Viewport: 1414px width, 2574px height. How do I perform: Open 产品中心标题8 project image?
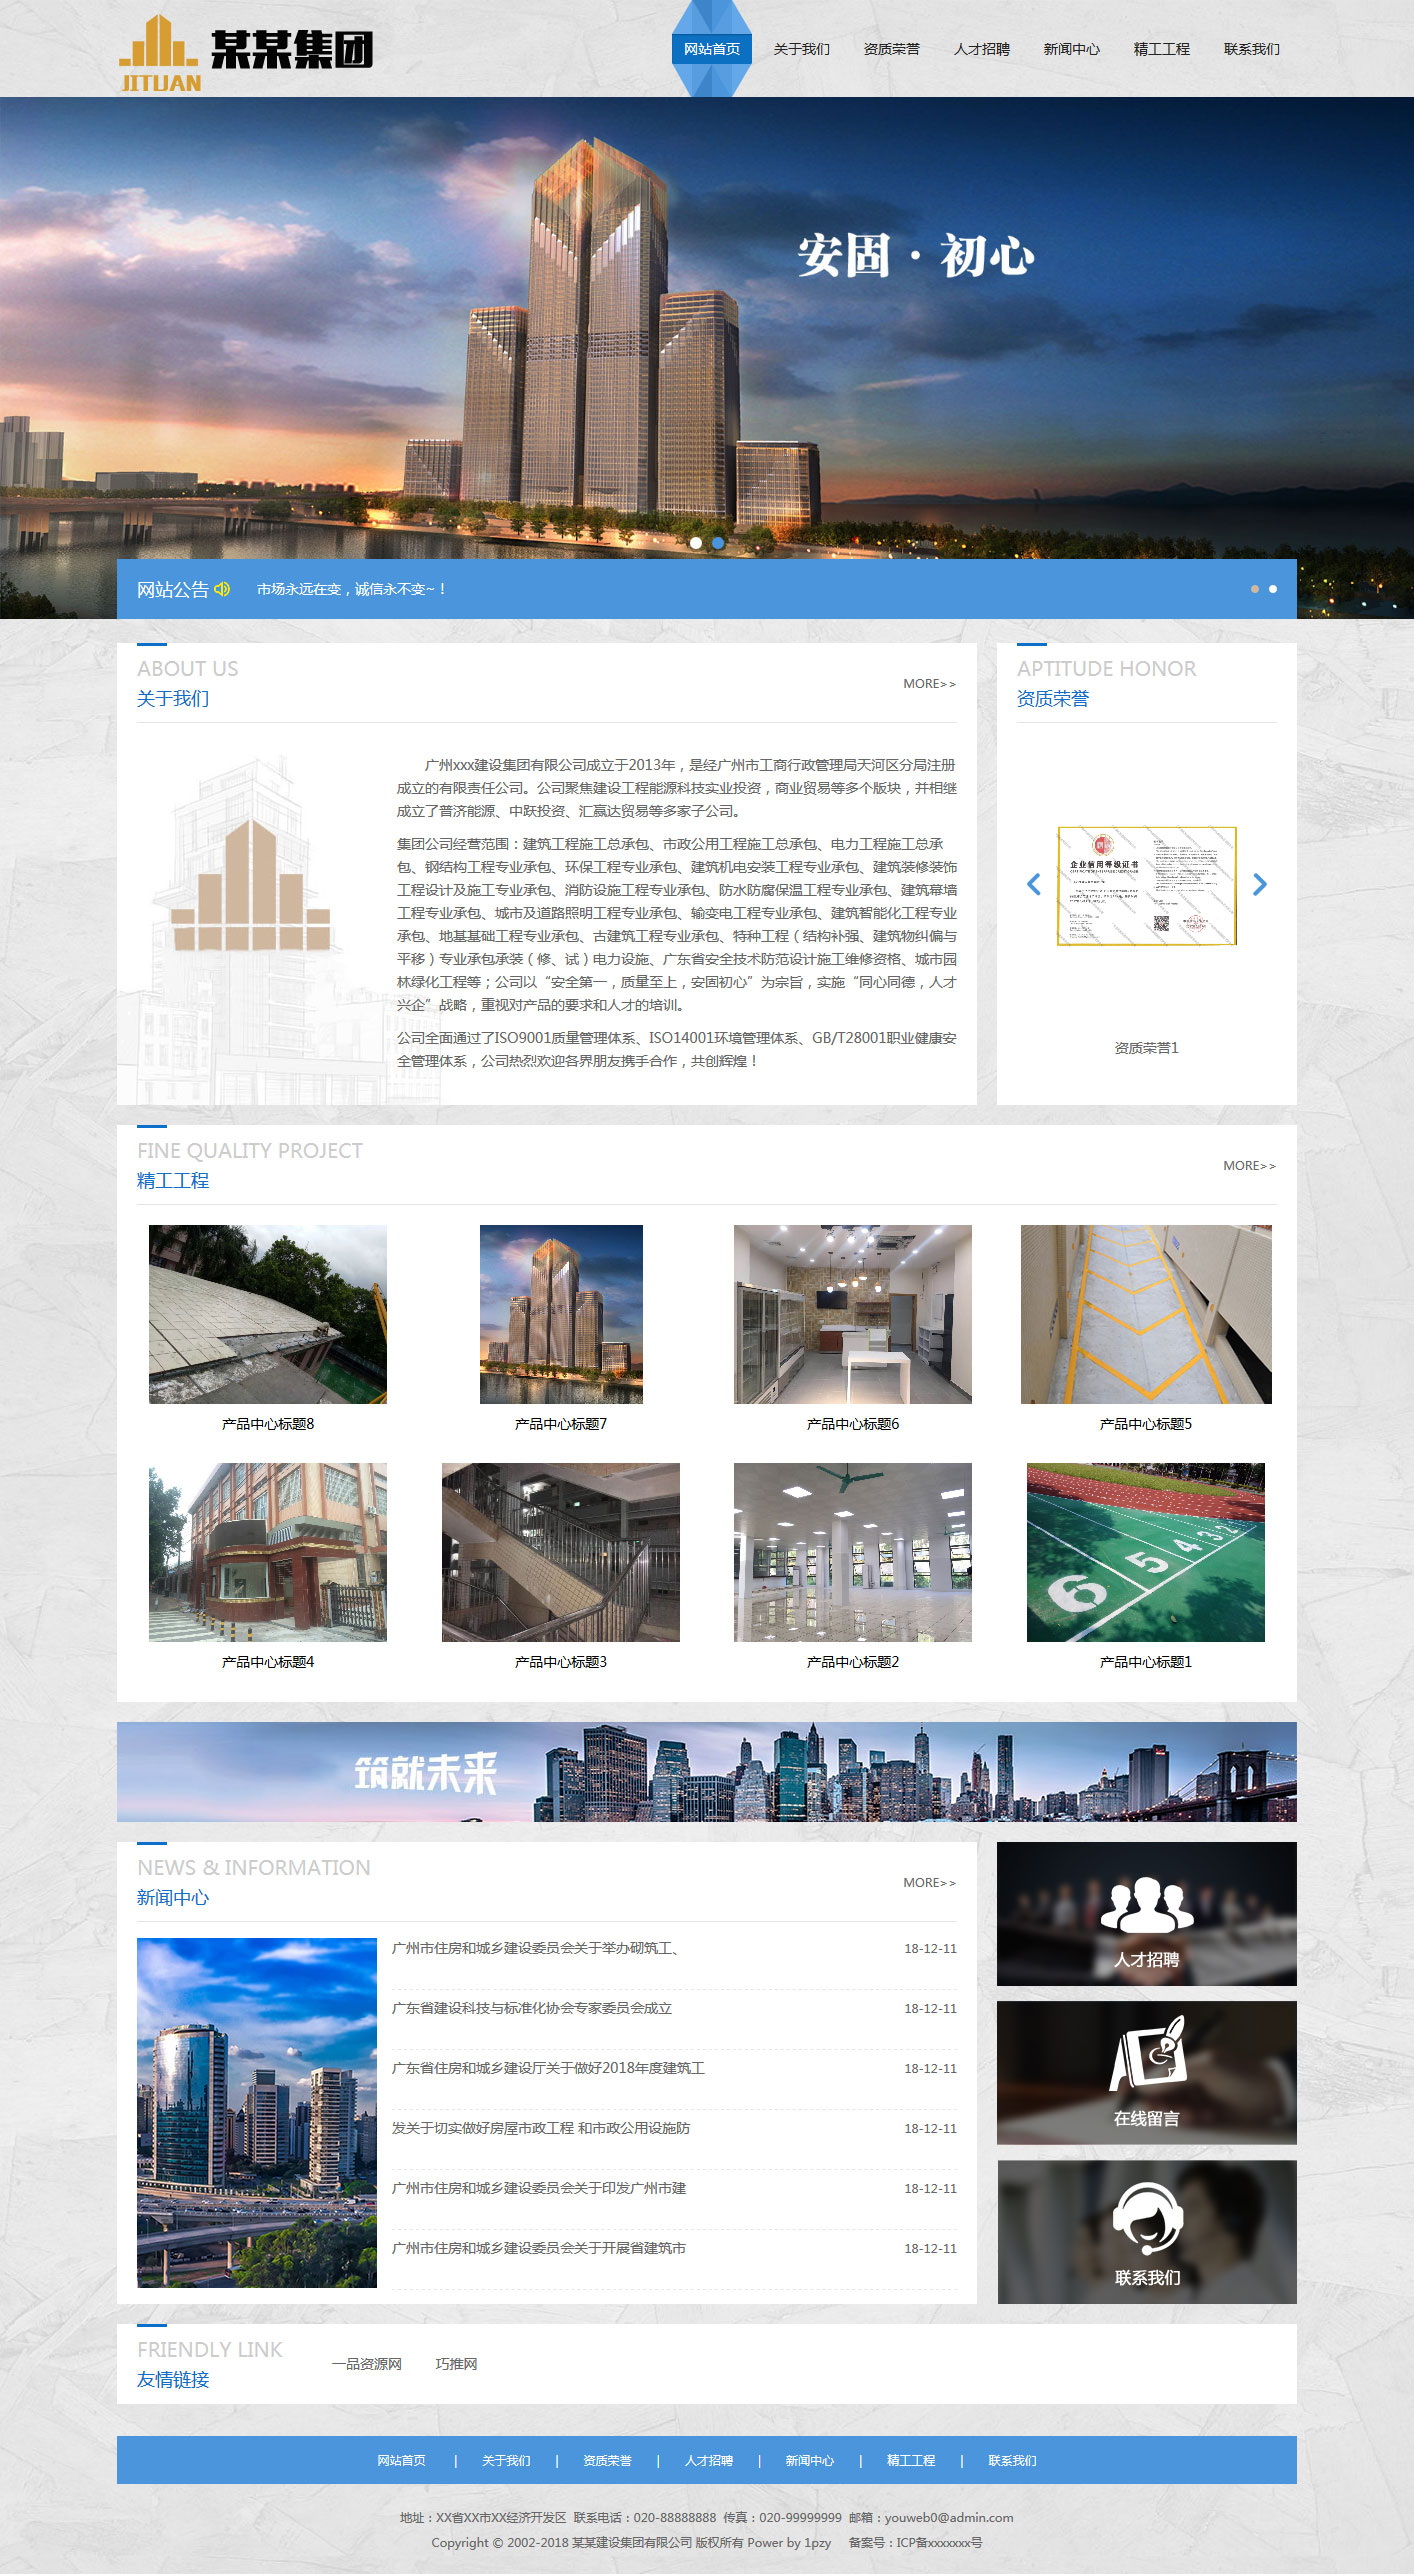point(268,1314)
